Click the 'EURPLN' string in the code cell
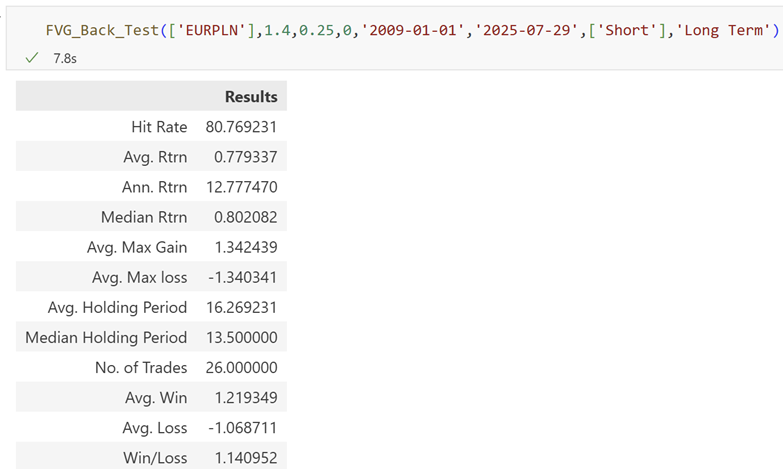This screenshot has width=783, height=469. (x=214, y=30)
